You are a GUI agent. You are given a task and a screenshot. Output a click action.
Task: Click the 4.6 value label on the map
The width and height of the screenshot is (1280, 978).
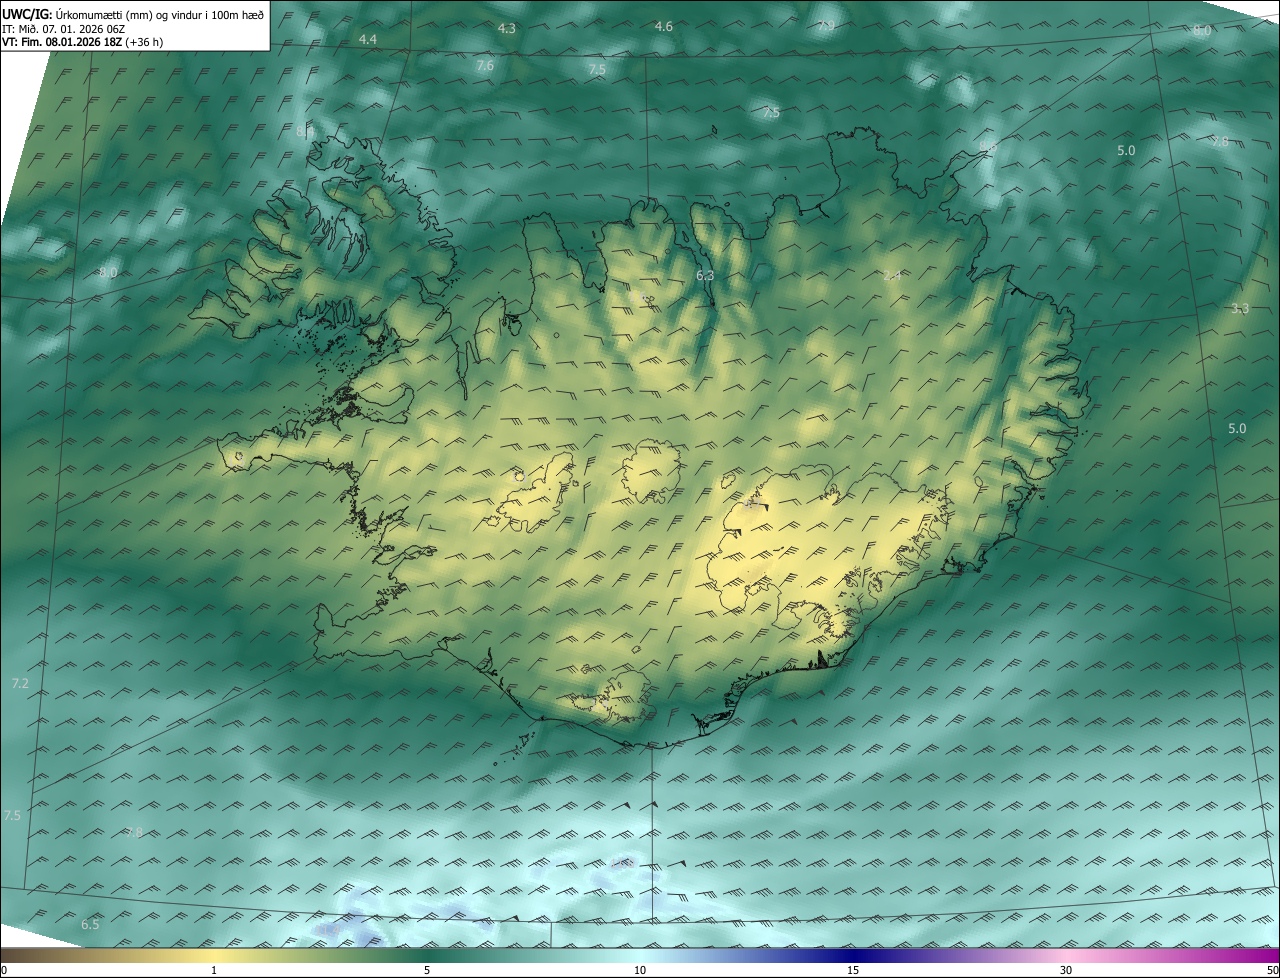coord(664,26)
